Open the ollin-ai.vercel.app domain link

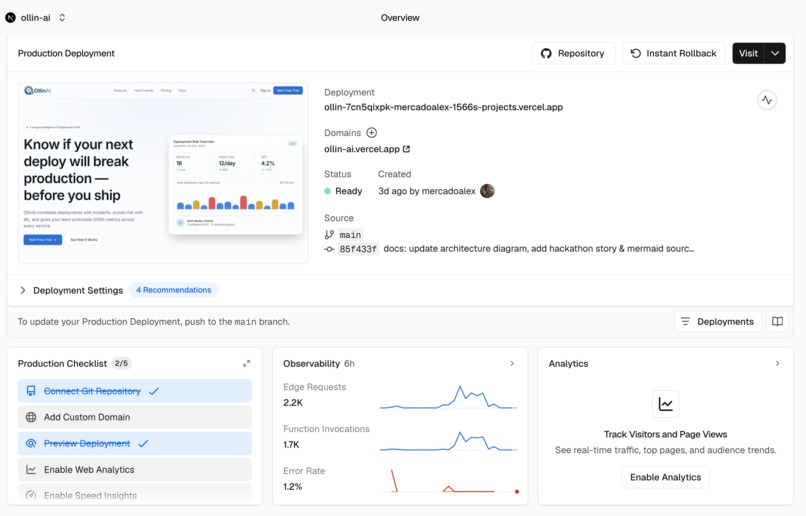361,149
